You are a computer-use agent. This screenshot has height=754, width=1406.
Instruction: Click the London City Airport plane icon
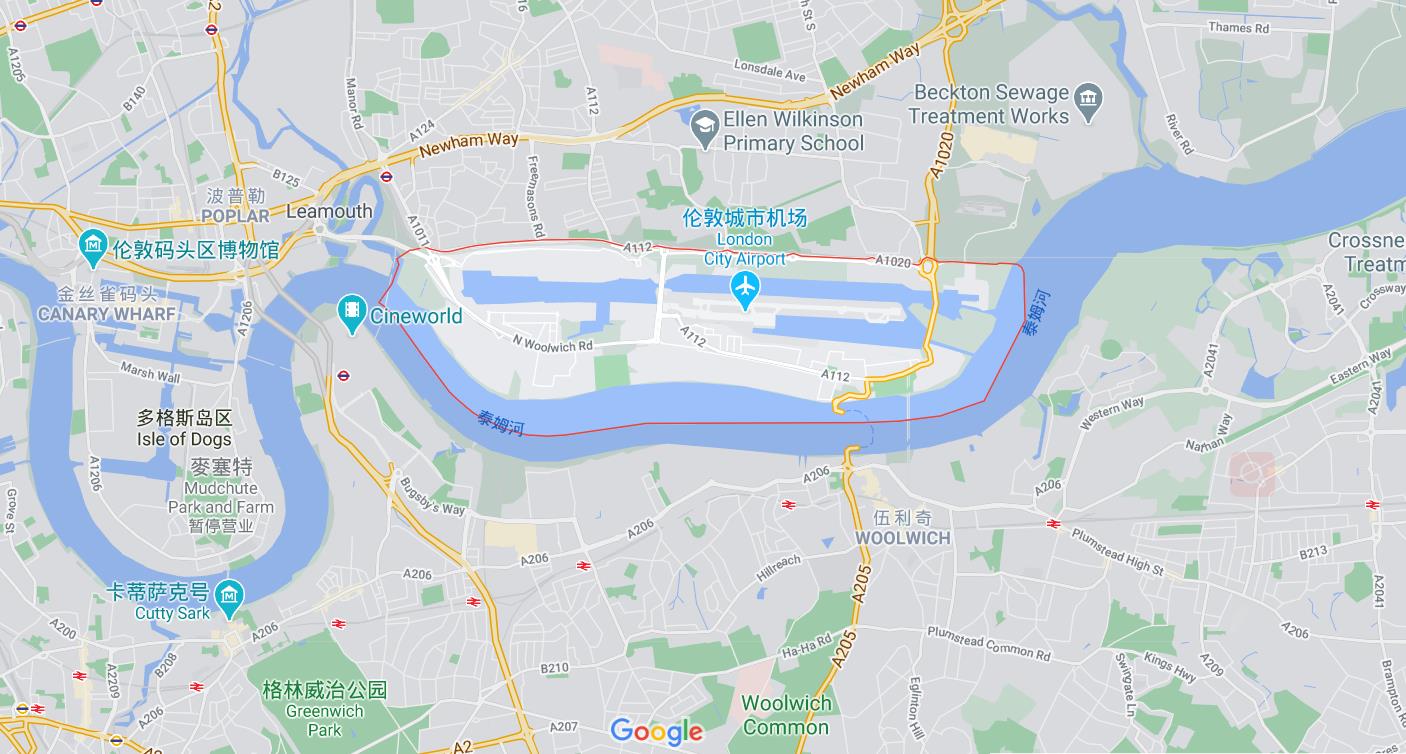[745, 290]
